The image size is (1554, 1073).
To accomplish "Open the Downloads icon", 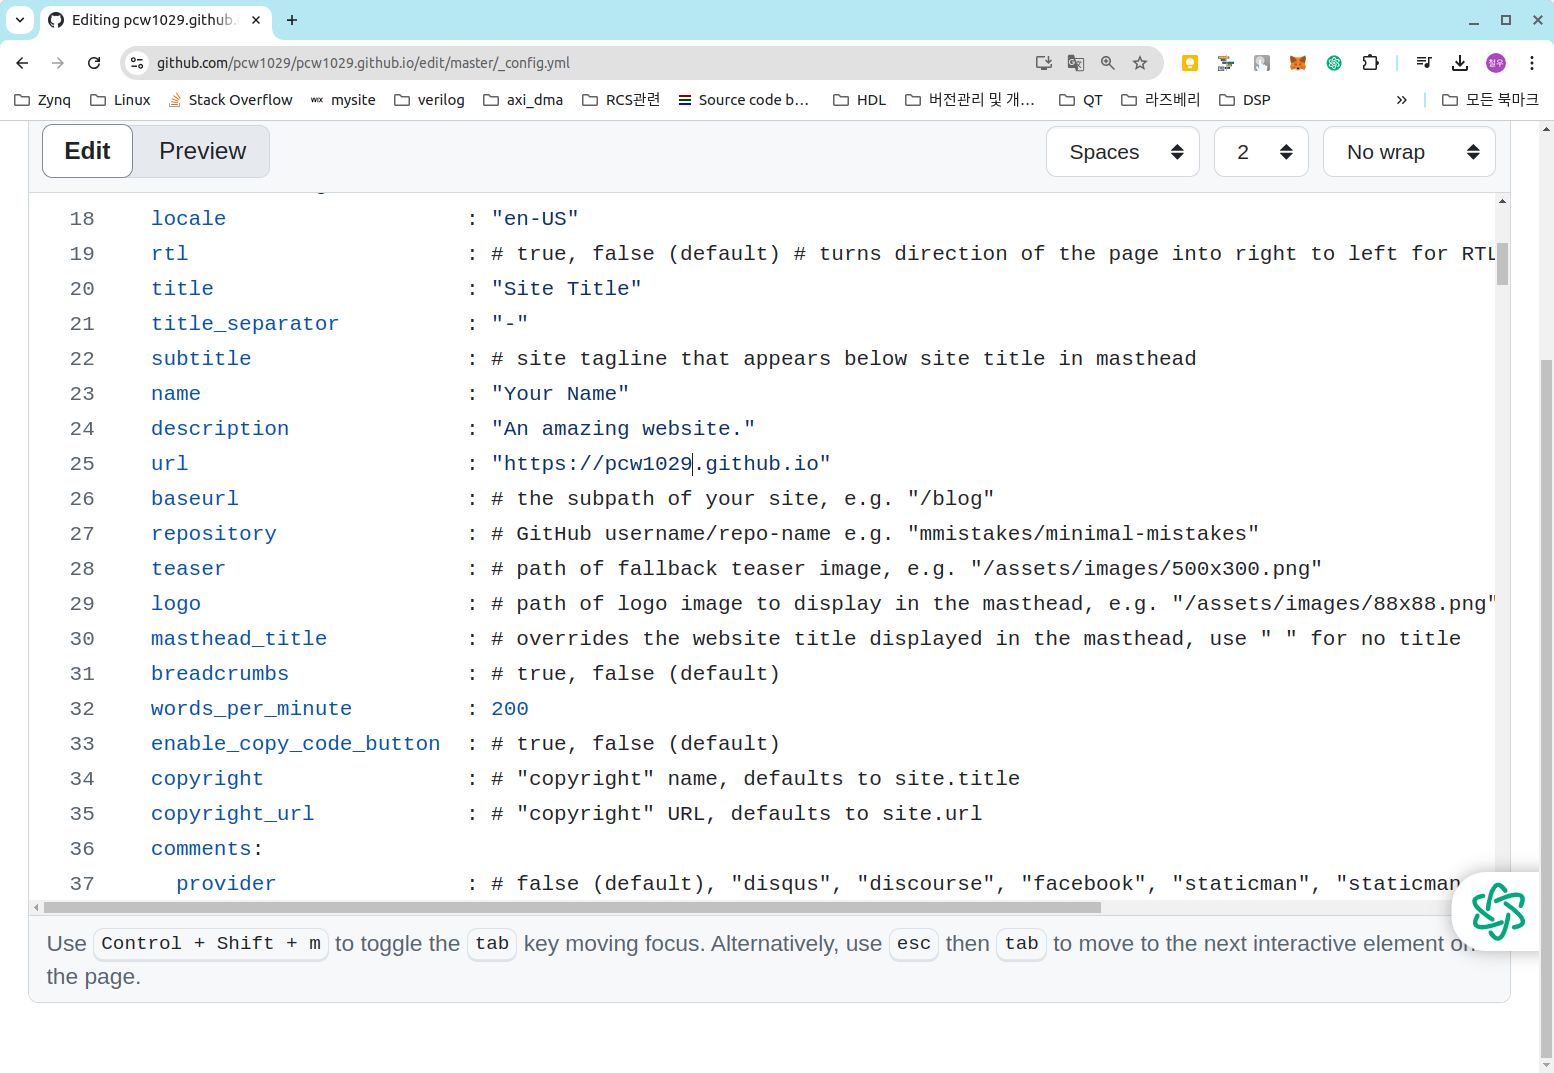I will click(x=1459, y=62).
